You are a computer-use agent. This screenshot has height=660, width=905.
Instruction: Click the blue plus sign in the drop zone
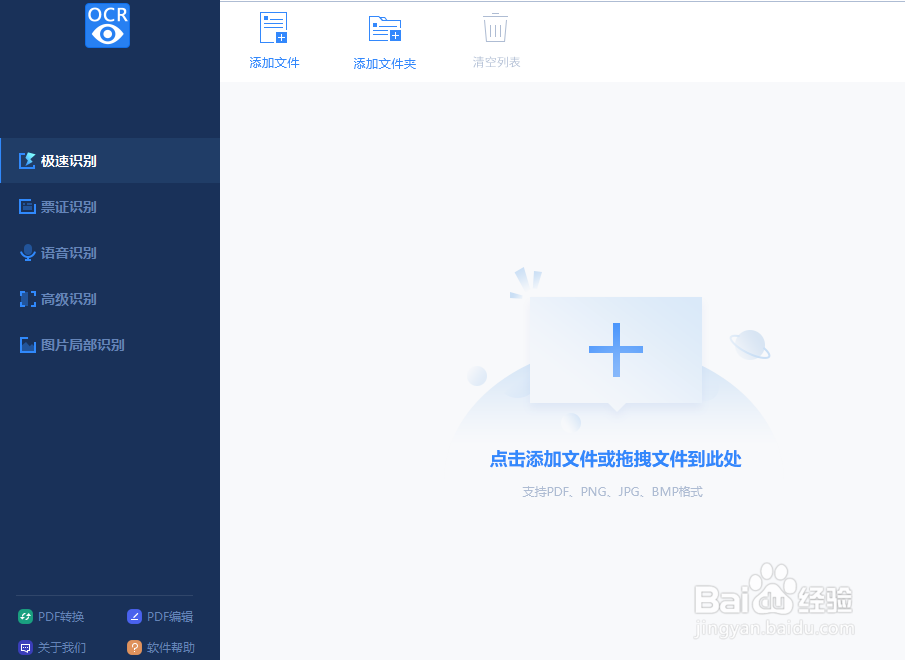[x=616, y=350]
